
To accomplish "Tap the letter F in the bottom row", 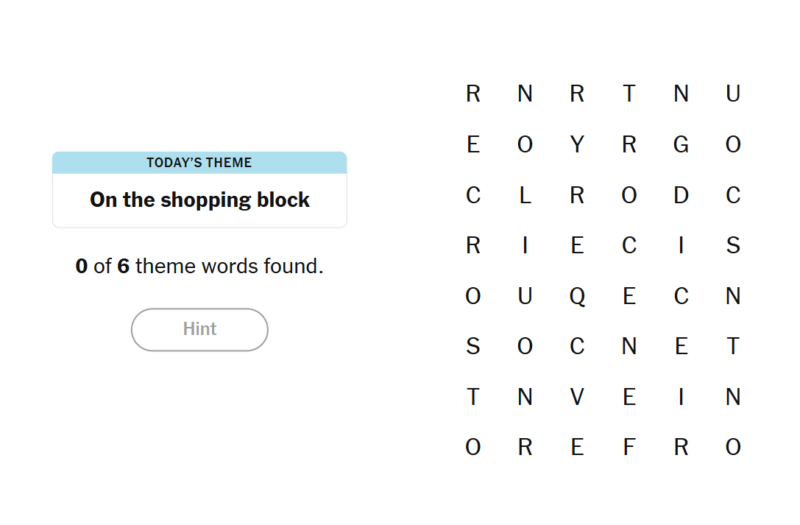I will coord(629,447).
